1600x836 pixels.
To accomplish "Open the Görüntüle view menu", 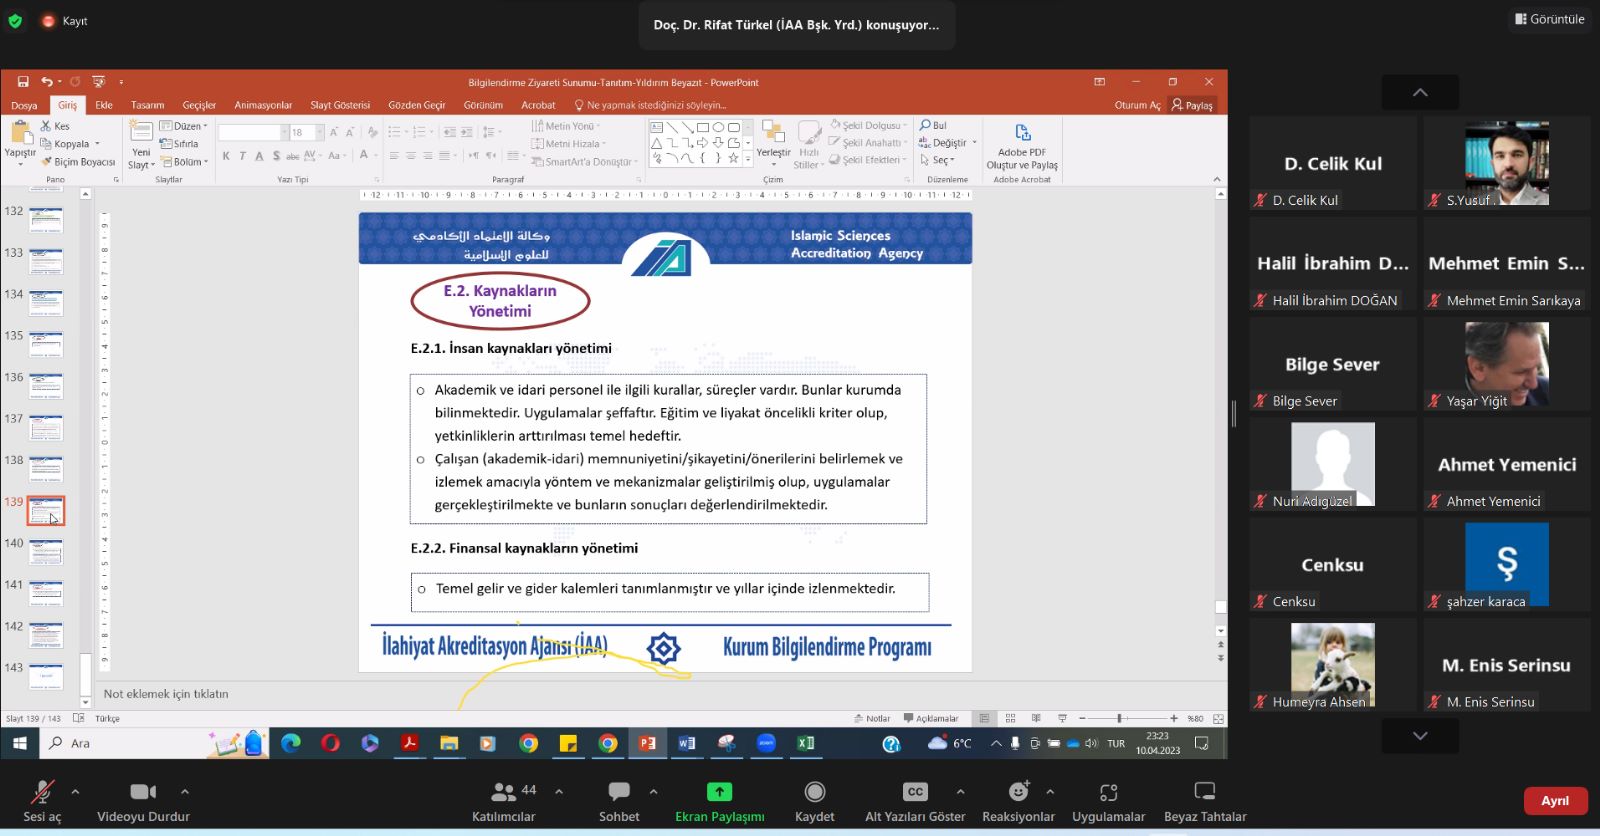I will point(1549,19).
